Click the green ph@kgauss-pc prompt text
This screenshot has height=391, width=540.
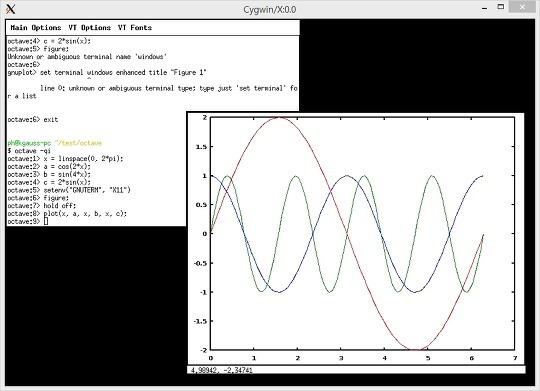[x=29, y=143]
